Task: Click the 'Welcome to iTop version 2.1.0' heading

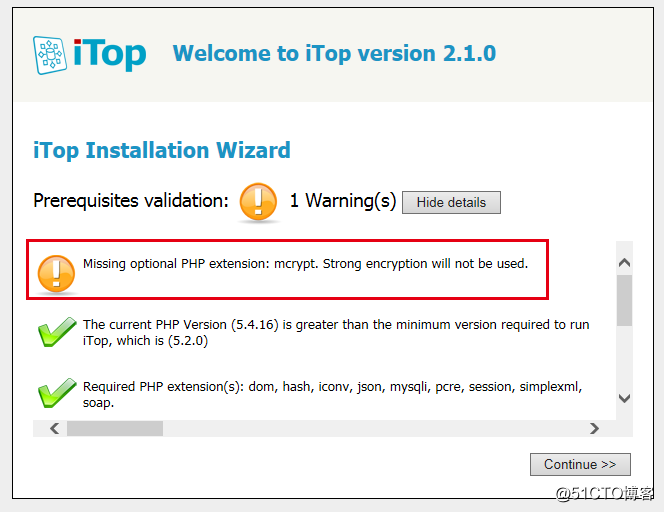Action: tap(334, 53)
